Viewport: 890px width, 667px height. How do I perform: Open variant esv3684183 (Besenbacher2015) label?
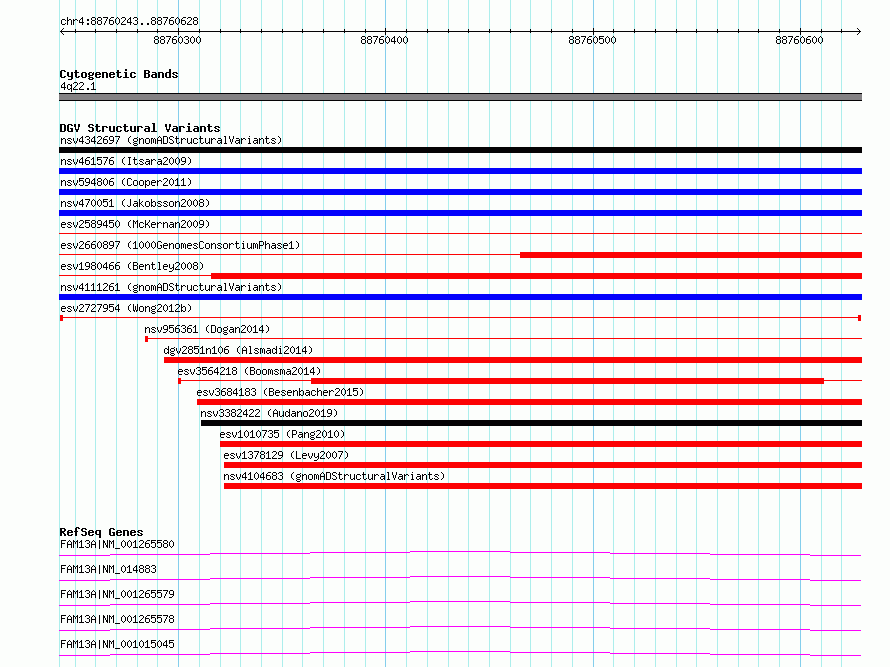[280, 392]
